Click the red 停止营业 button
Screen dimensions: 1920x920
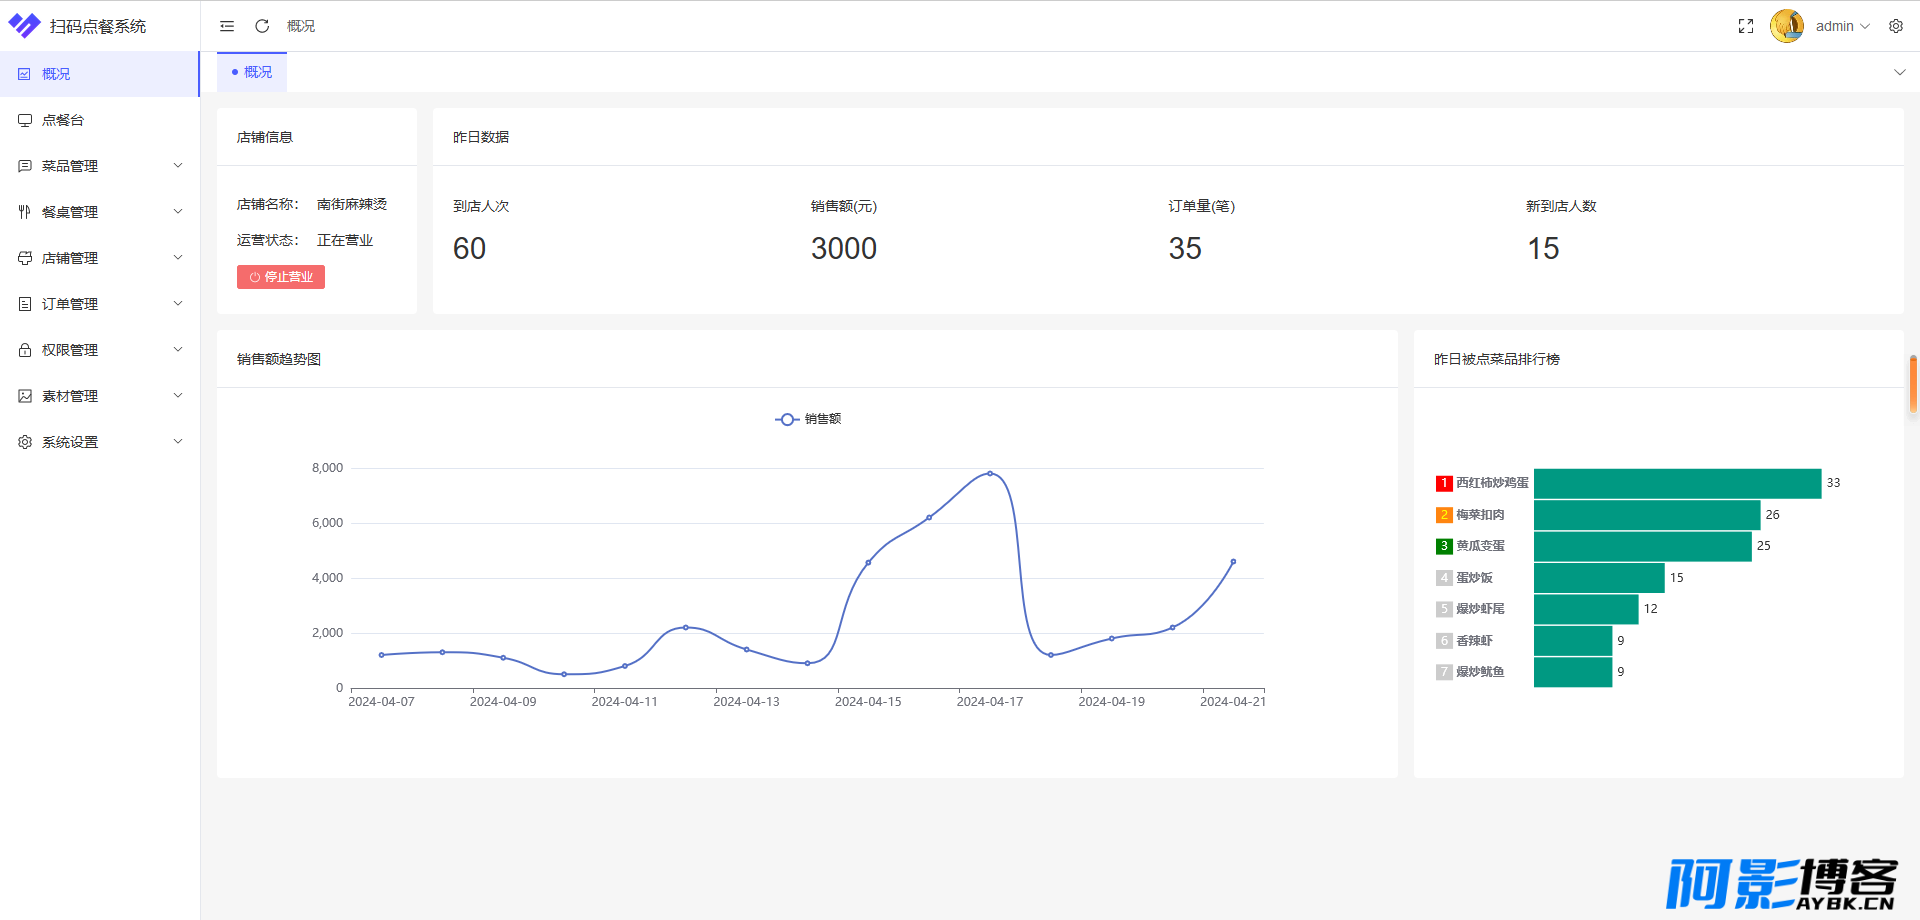point(281,277)
